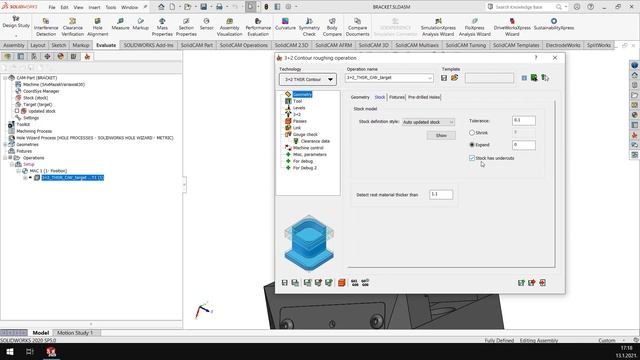Click the Show stock button
Screen dimensions: 640x360
(x=441, y=136)
